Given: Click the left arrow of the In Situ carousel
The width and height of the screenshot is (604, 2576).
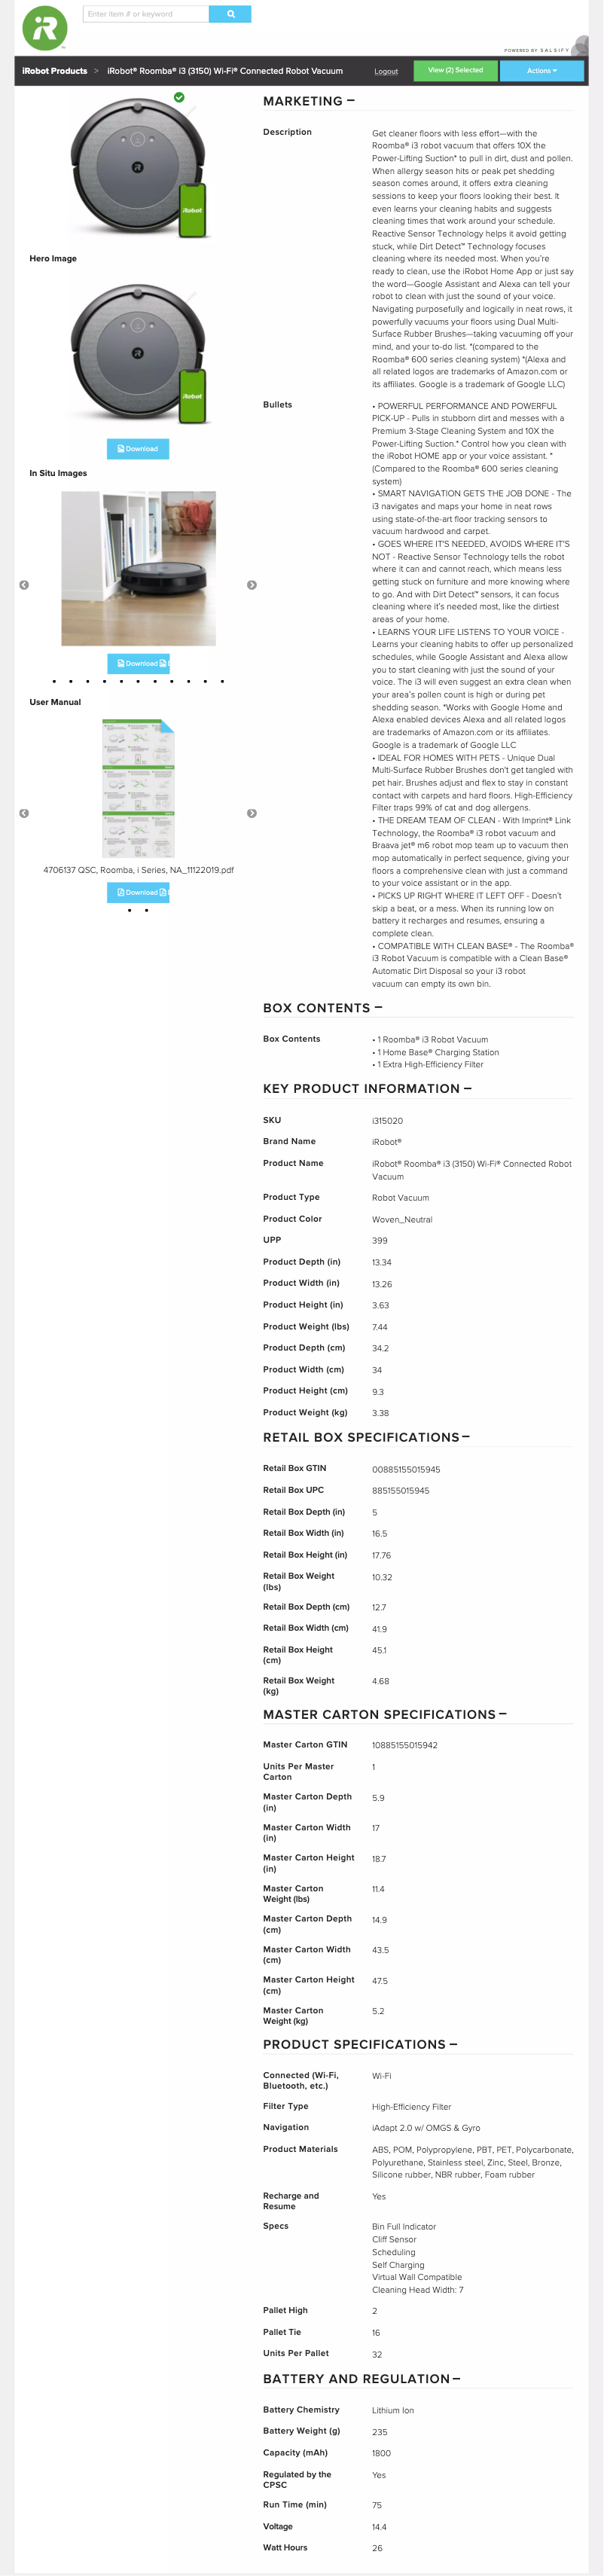Looking at the screenshot, I should (x=25, y=584).
